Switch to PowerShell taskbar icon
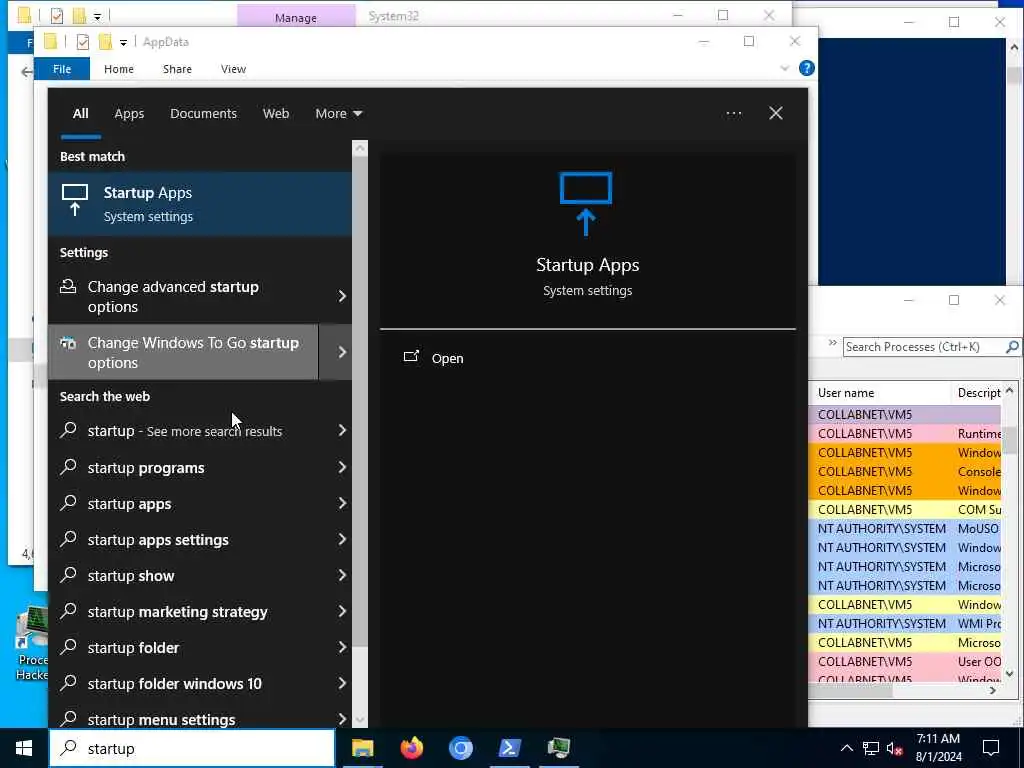The width and height of the screenshot is (1024, 768). (509, 748)
